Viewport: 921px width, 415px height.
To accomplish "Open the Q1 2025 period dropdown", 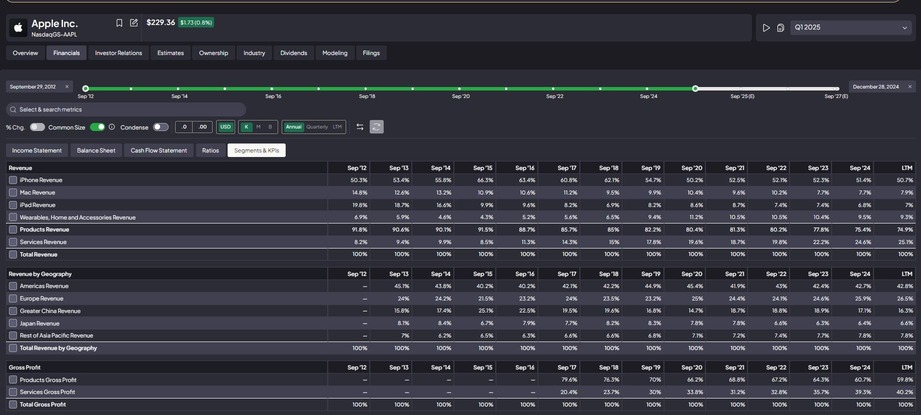I will pos(850,28).
